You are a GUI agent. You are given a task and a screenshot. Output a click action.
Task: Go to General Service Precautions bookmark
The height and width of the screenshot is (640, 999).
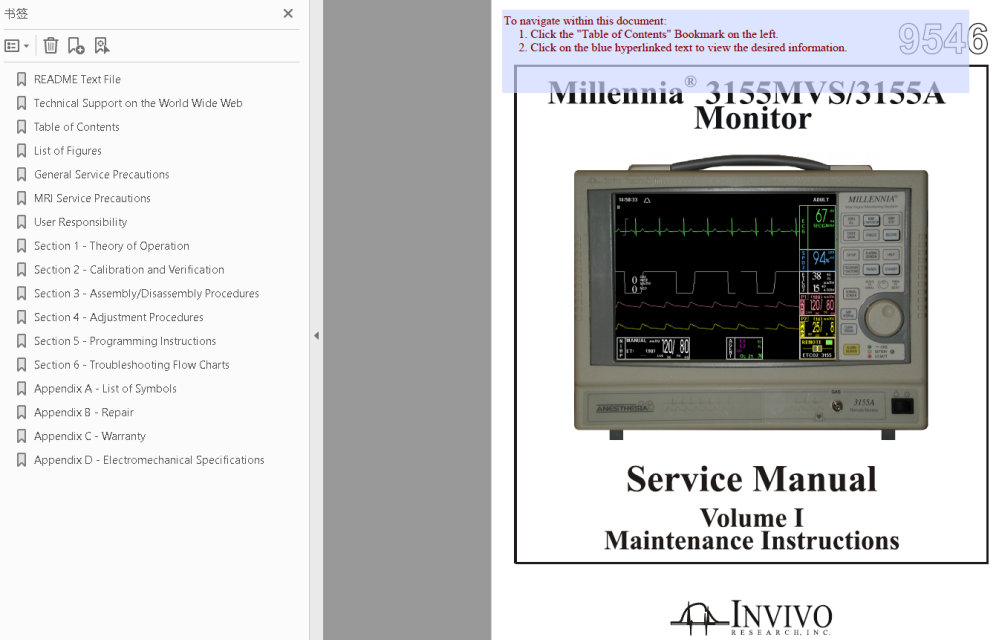click(x=101, y=174)
